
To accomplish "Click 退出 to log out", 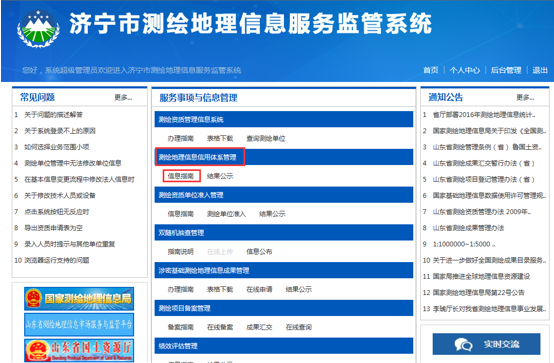I will (540, 70).
